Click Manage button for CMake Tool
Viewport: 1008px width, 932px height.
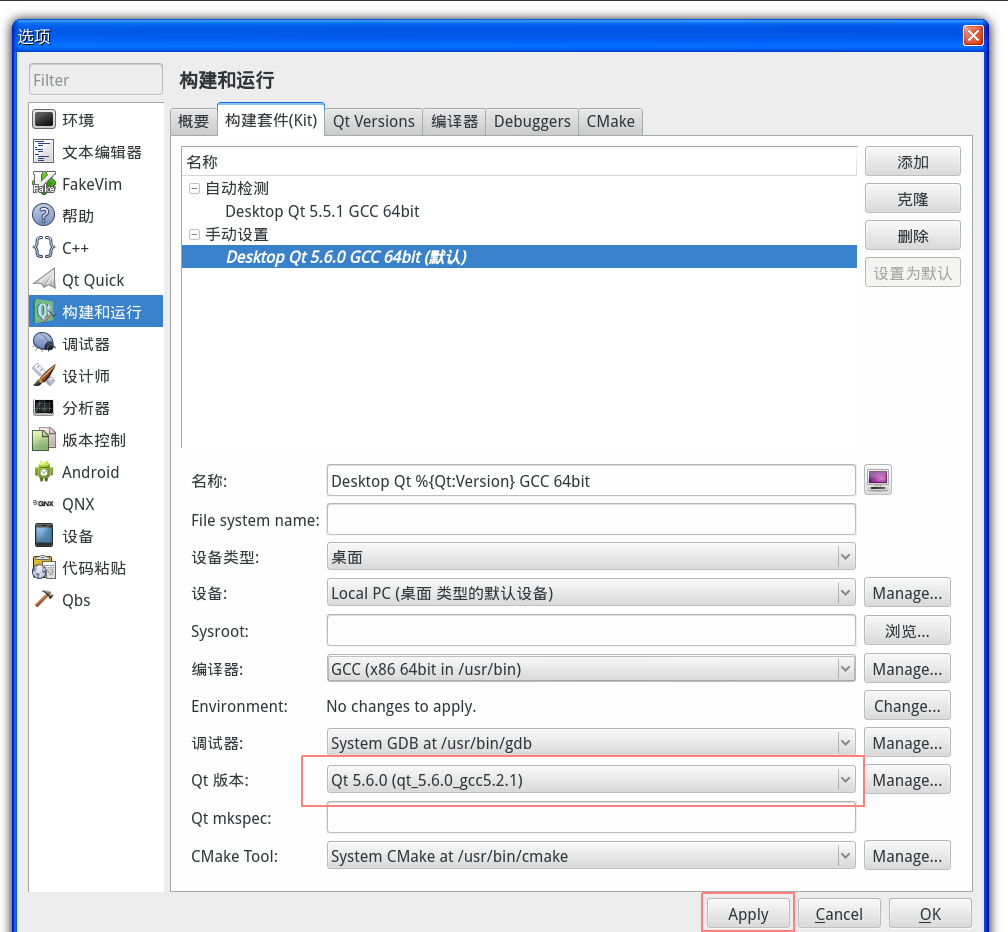click(x=907, y=856)
